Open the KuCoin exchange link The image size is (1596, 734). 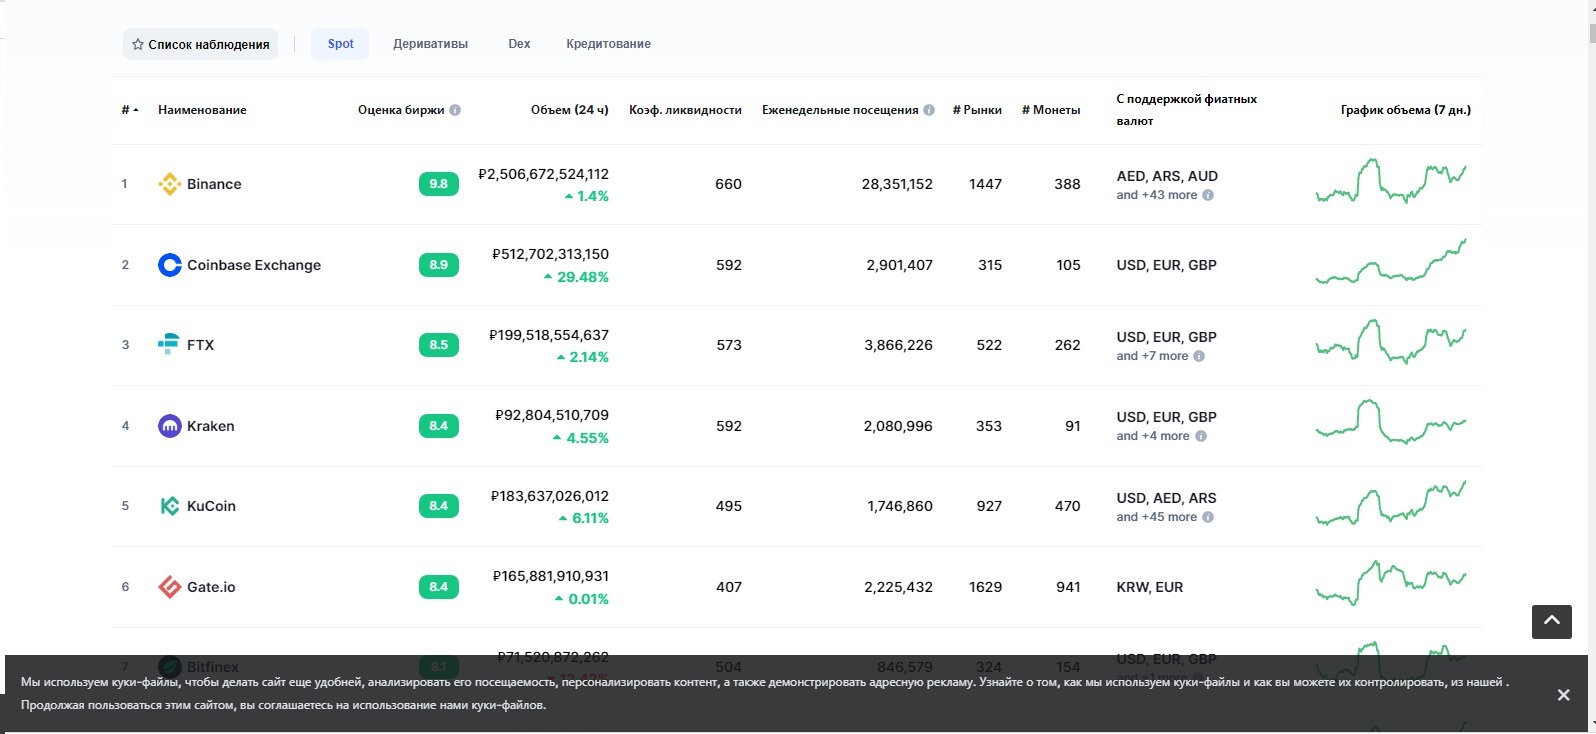click(211, 506)
